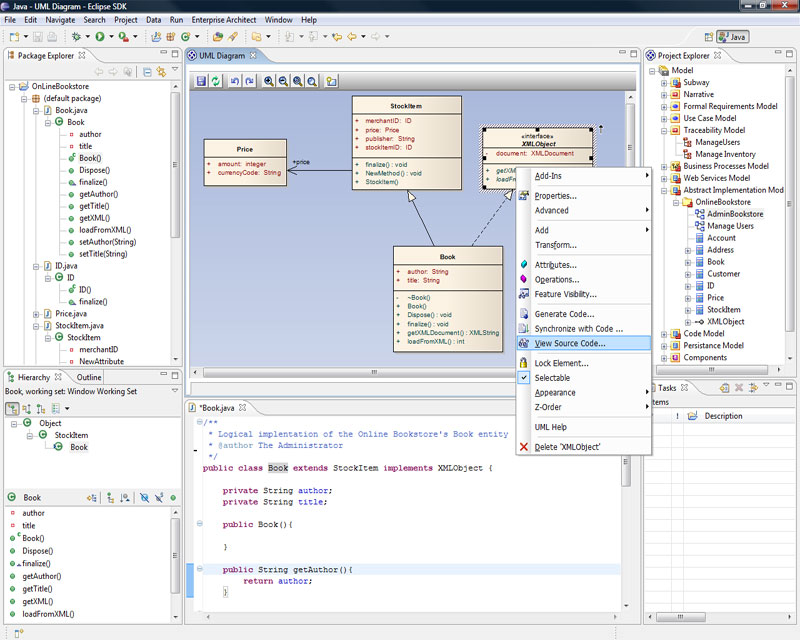Zoom out on the UML diagram
This screenshot has height=640, width=800.
coord(284,81)
